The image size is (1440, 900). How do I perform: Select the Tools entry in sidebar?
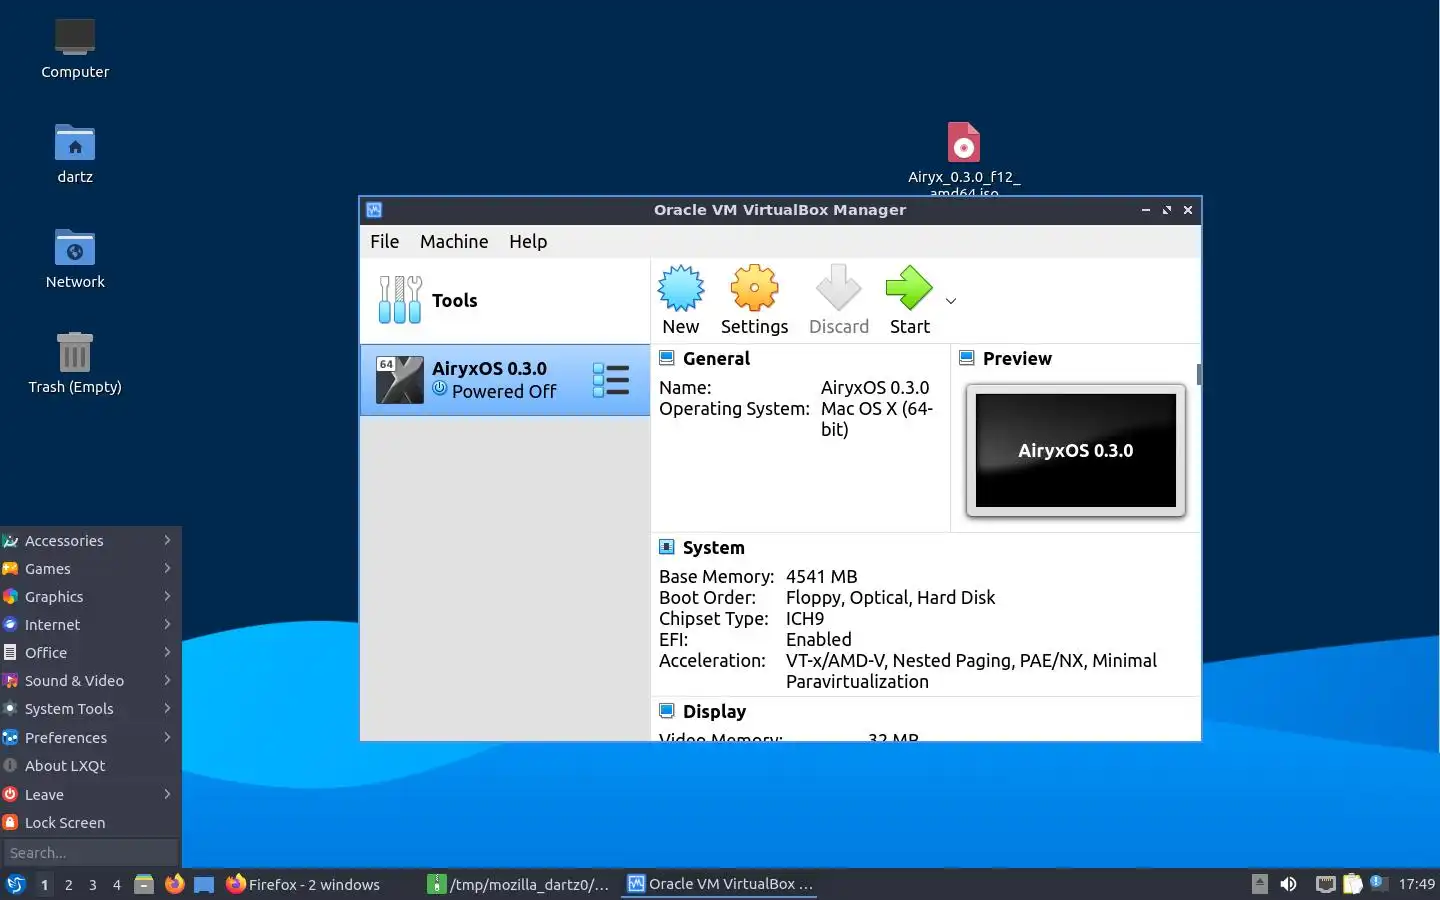click(505, 300)
